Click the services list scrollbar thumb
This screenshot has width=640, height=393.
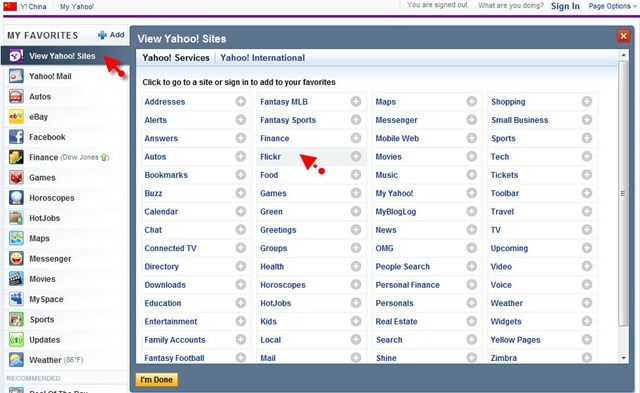point(623,193)
